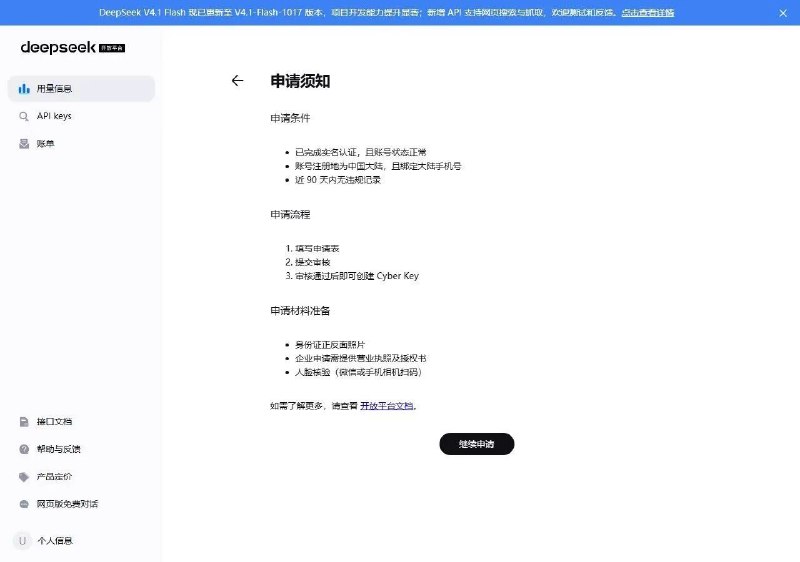Click the bullet about 营业执照及授权书
Screen dimensions: 800x562
(361, 359)
